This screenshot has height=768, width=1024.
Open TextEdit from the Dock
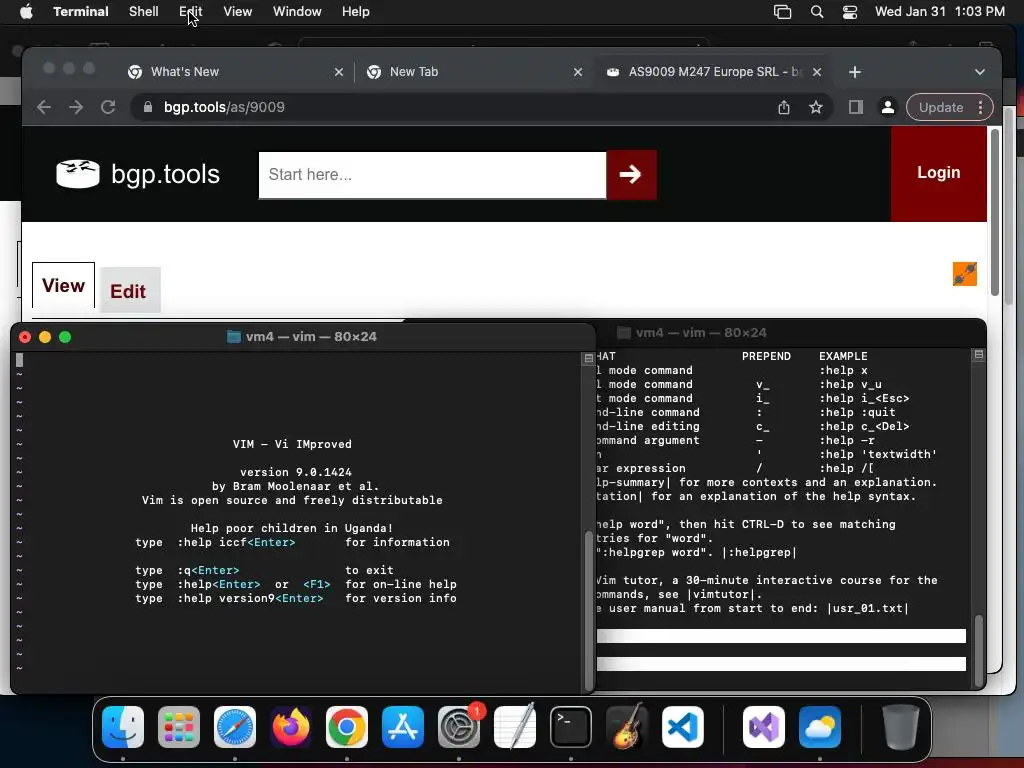(x=515, y=727)
